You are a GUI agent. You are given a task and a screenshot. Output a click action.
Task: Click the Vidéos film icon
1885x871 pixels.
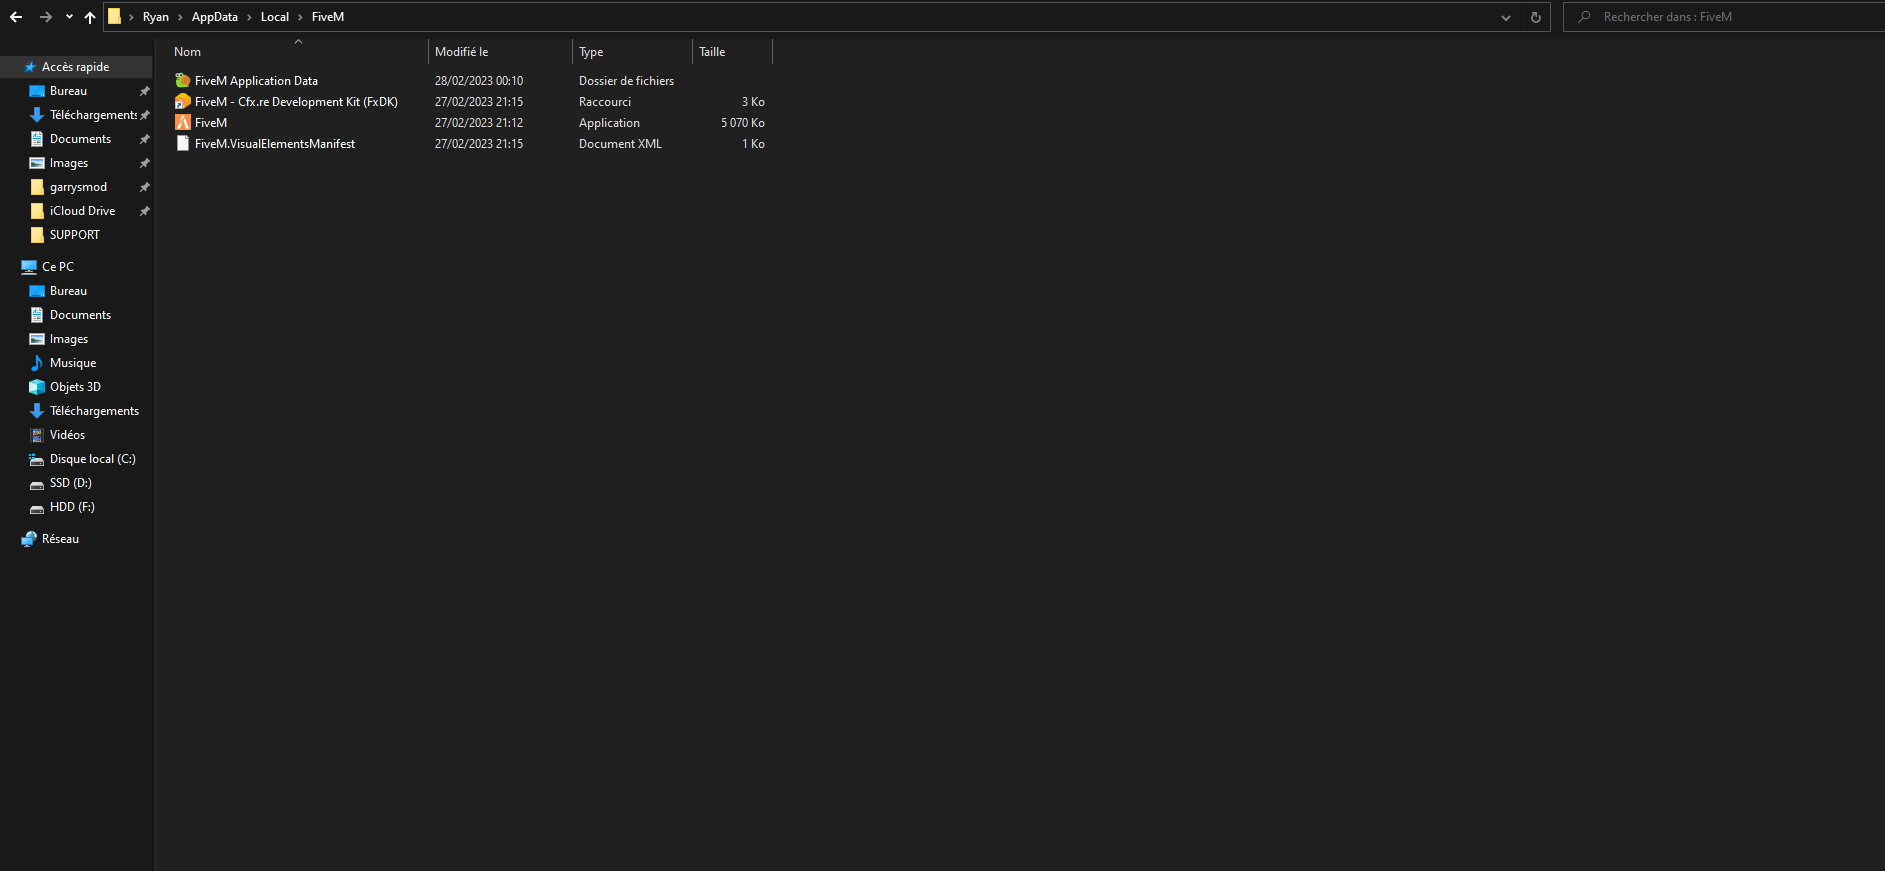coord(37,435)
